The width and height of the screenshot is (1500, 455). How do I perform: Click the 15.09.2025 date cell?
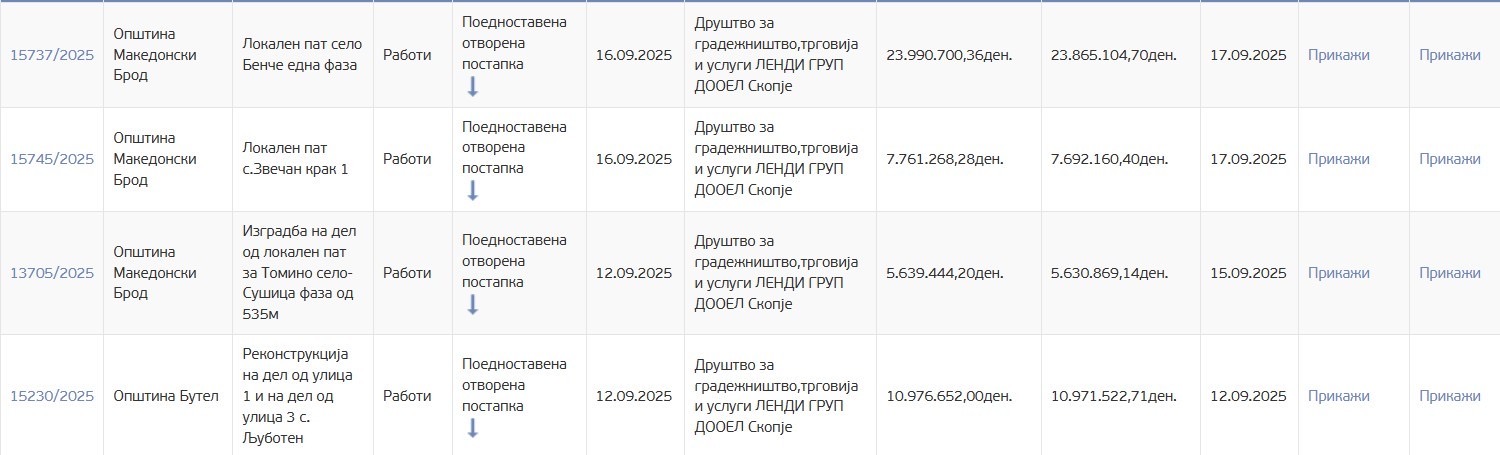(x=1248, y=273)
